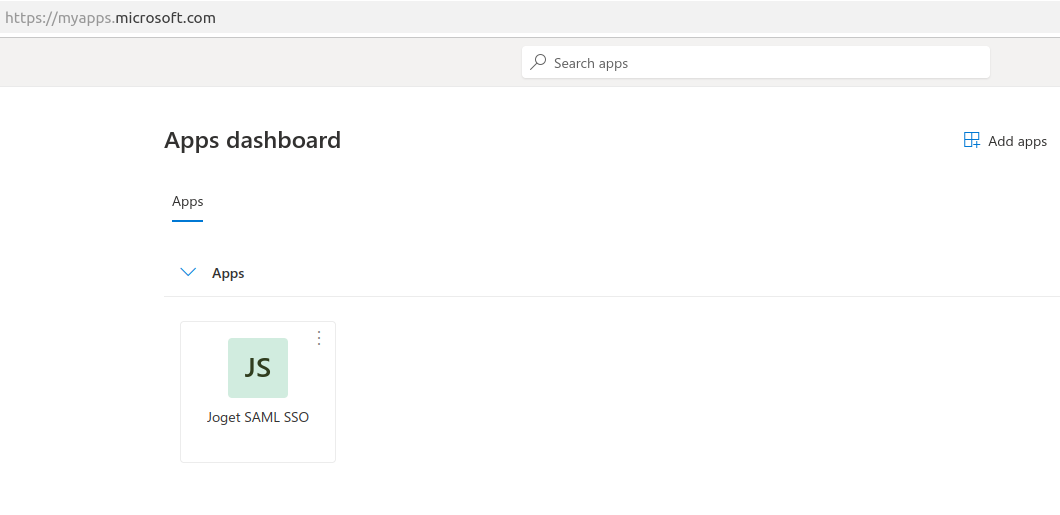The height and width of the screenshot is (515, 1060).
Task: Click the Search apps placeholder text
Action: click(x=591, y=63)
